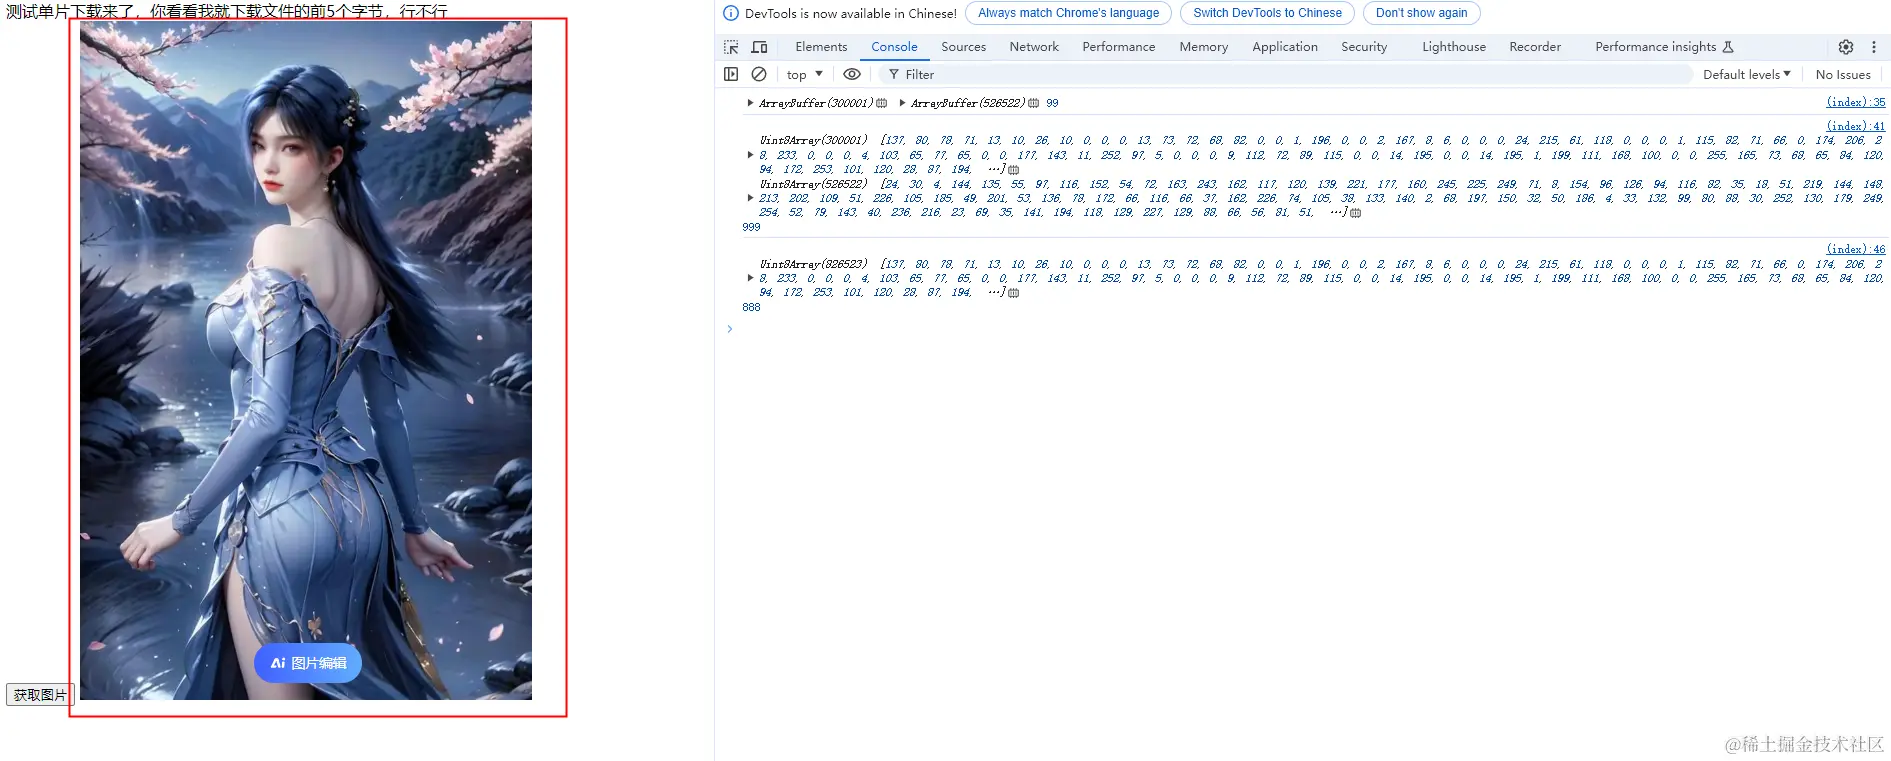This screenshot has height=761, width=1891.
Task: Open source link (index):46
Action: (1856, 249)
